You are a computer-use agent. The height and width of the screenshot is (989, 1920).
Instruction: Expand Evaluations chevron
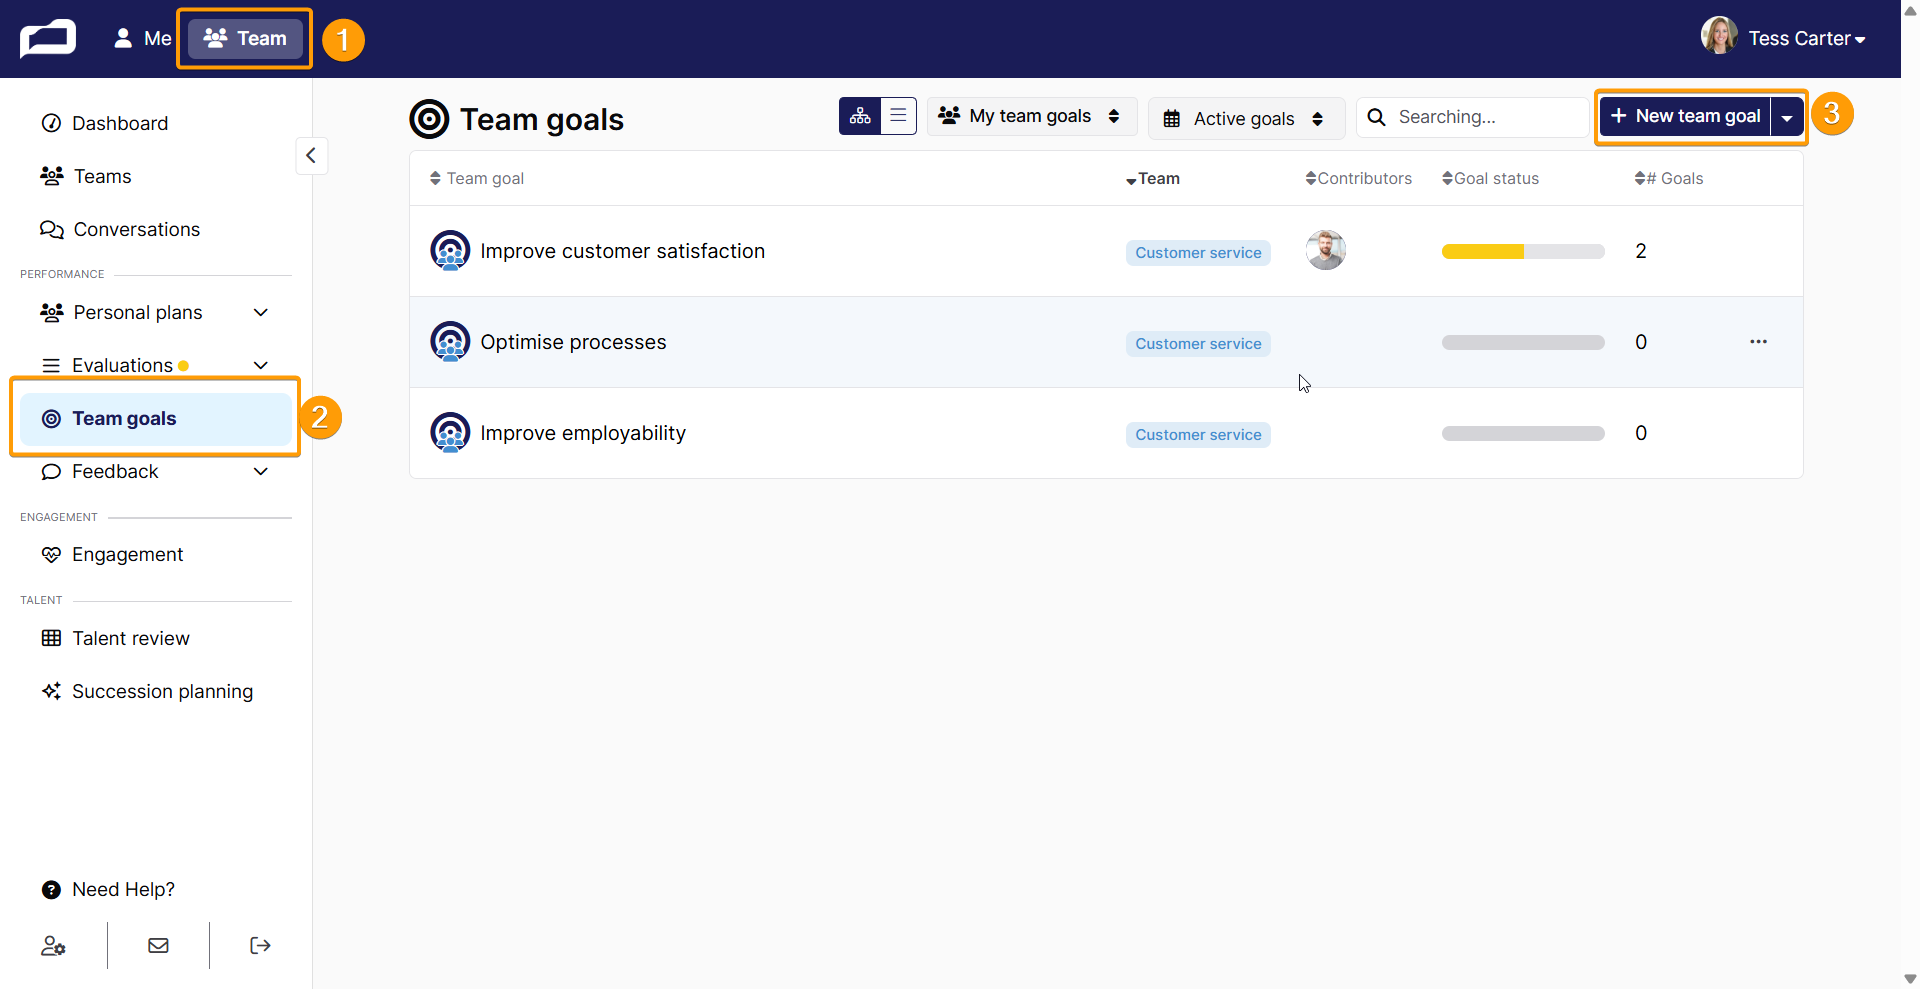click(x=261, y=365)
